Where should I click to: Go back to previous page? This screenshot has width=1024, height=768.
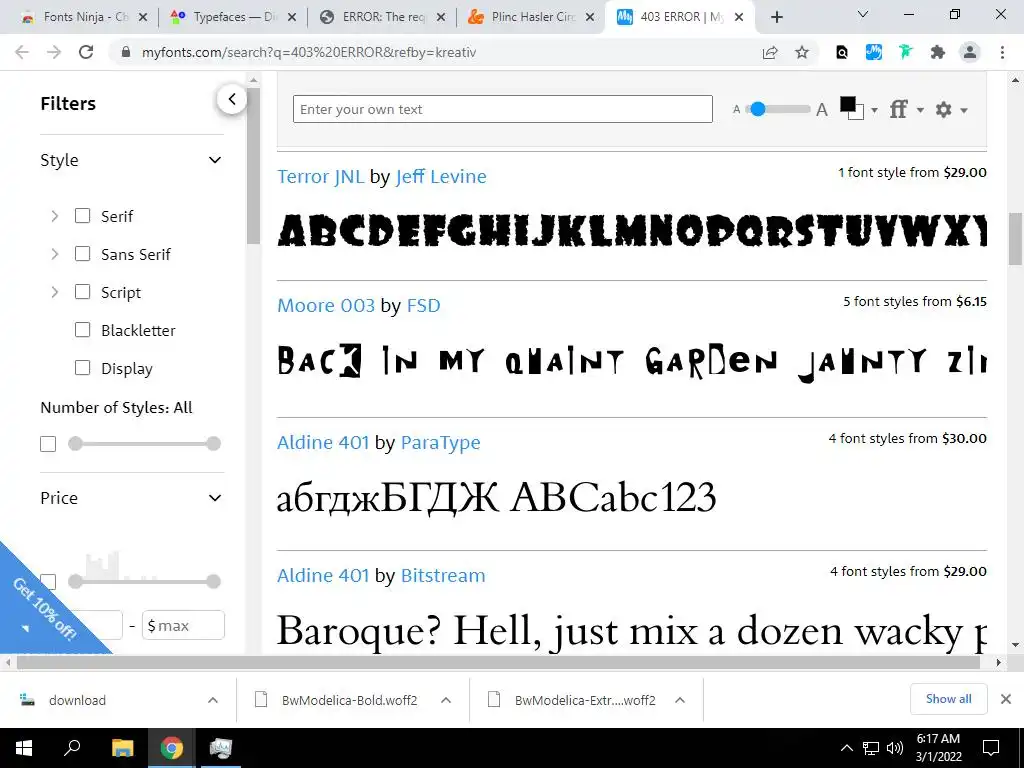pyautogui.click(x=22, y=52)
